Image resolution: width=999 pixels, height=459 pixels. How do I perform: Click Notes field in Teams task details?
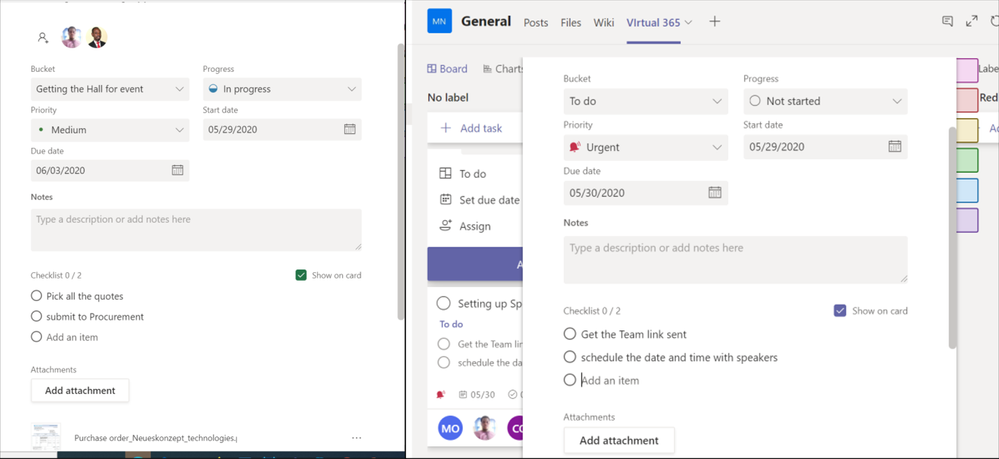pyautogui.click(x=735, y=259)
